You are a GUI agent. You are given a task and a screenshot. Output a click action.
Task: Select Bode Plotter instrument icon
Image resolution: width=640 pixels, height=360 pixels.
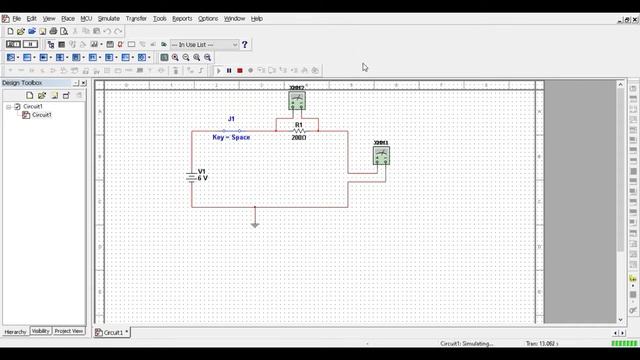633,140
